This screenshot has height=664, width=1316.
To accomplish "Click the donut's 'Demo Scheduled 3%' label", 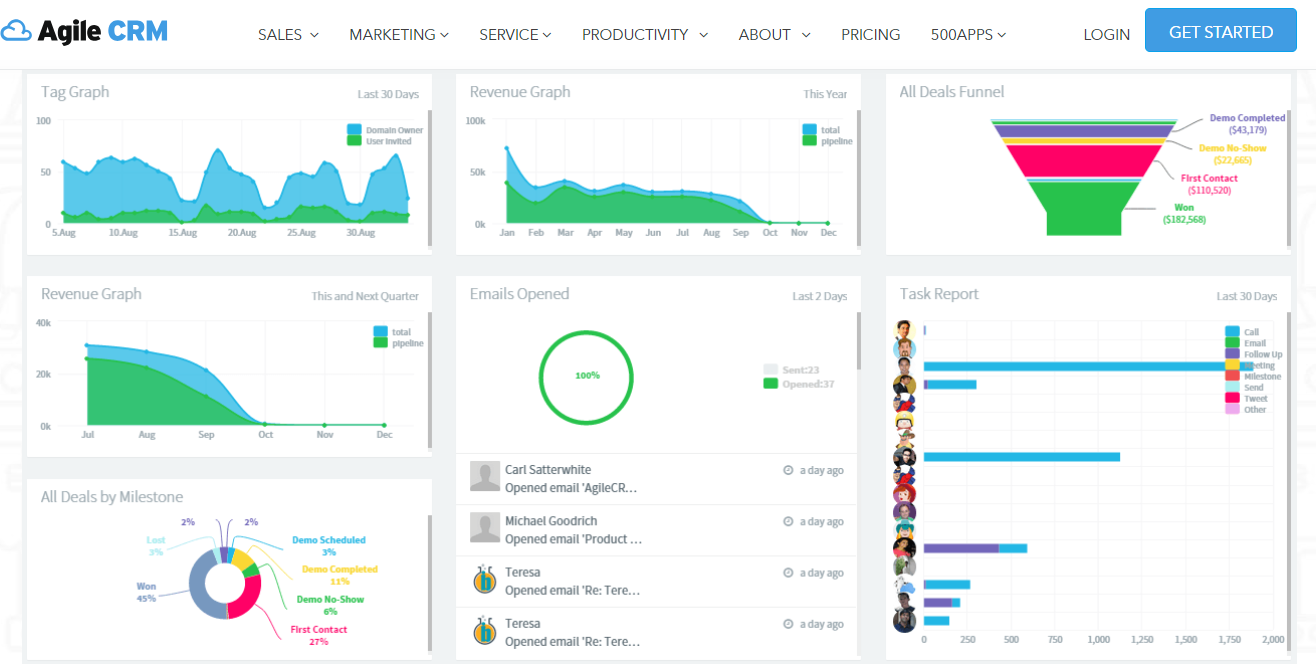I will point(329,546).
